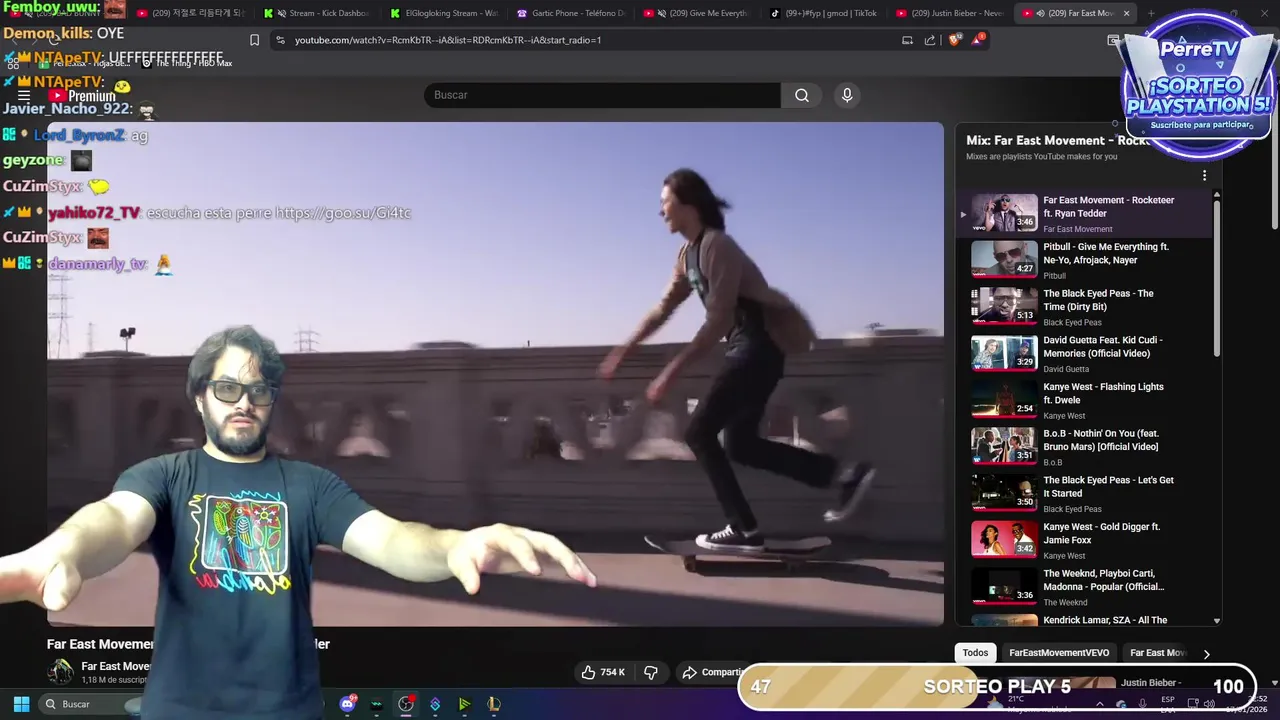1280x720 pixels.
Task: Select the FarEastMovementVEVO chip
Action: point(1059,653)
